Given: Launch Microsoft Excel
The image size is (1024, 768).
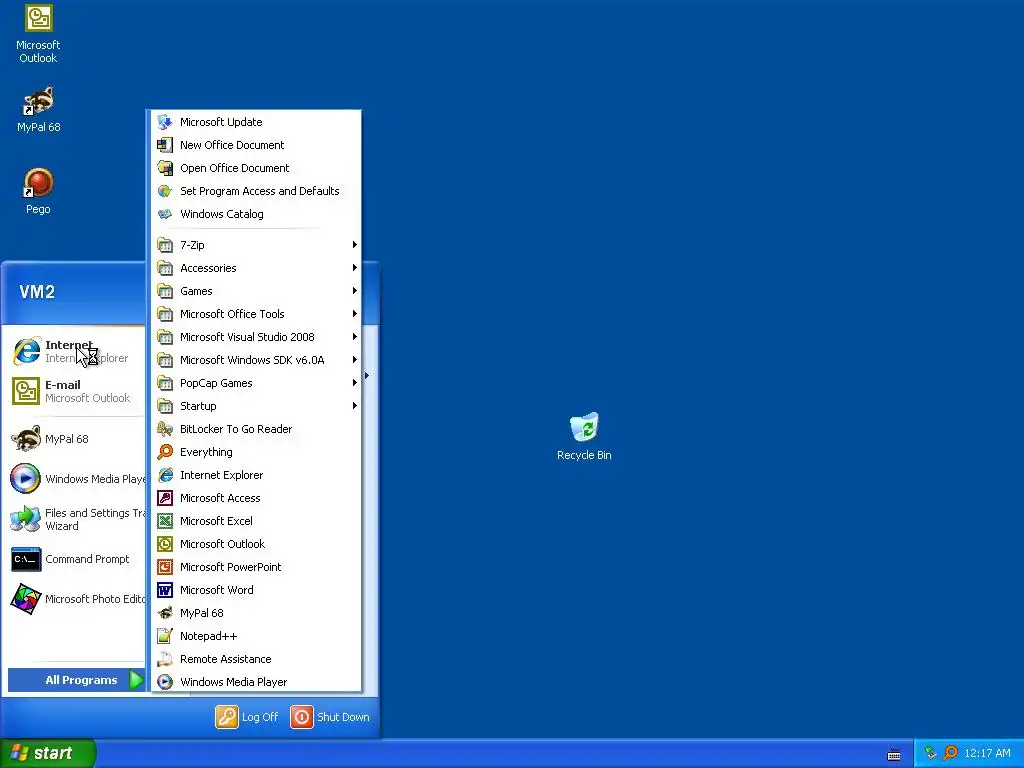Looking at the screenshot, I should coord(256,521).
